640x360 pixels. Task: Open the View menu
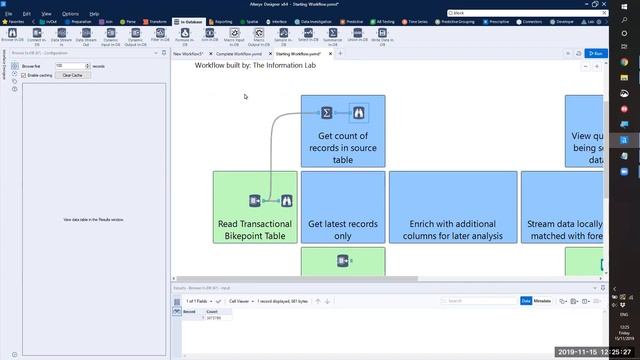click(x=46, y=13)
